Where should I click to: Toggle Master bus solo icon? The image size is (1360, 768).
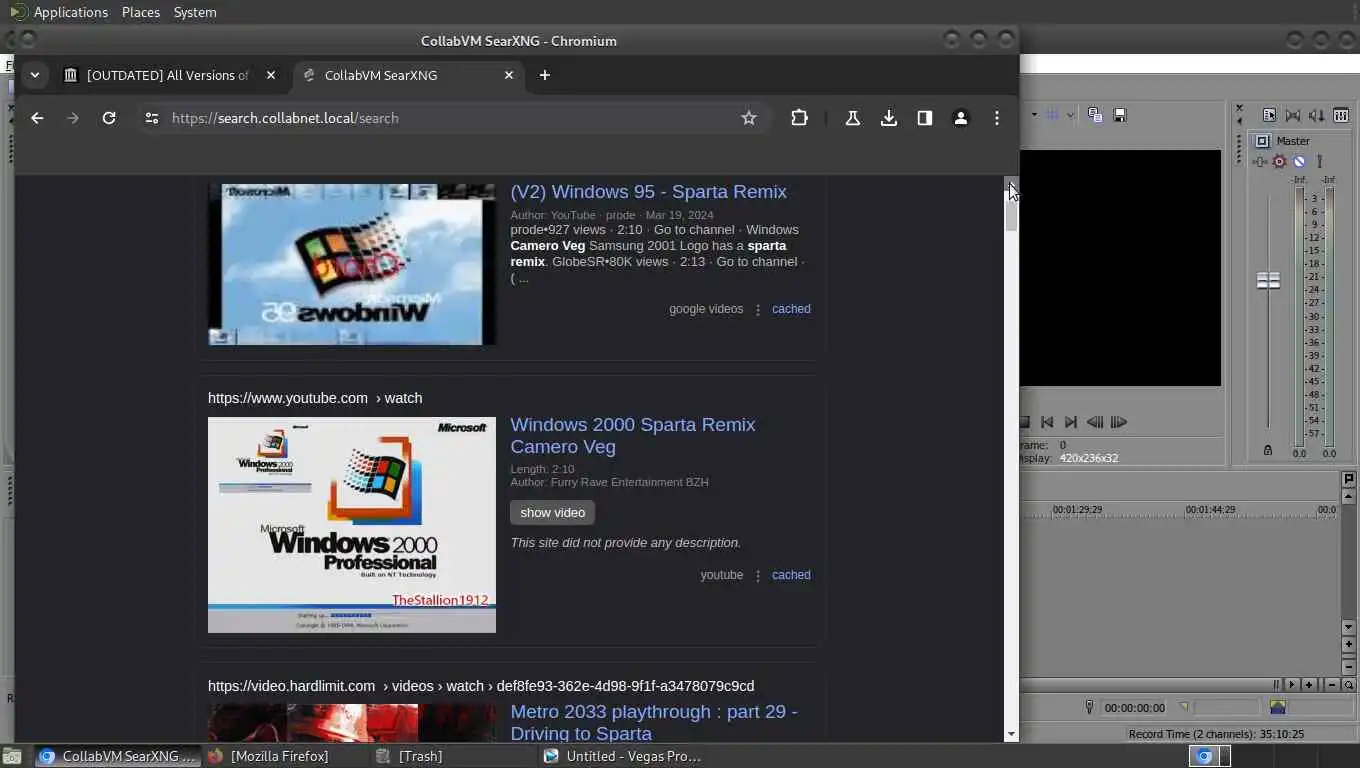(x=1319, y=161)
